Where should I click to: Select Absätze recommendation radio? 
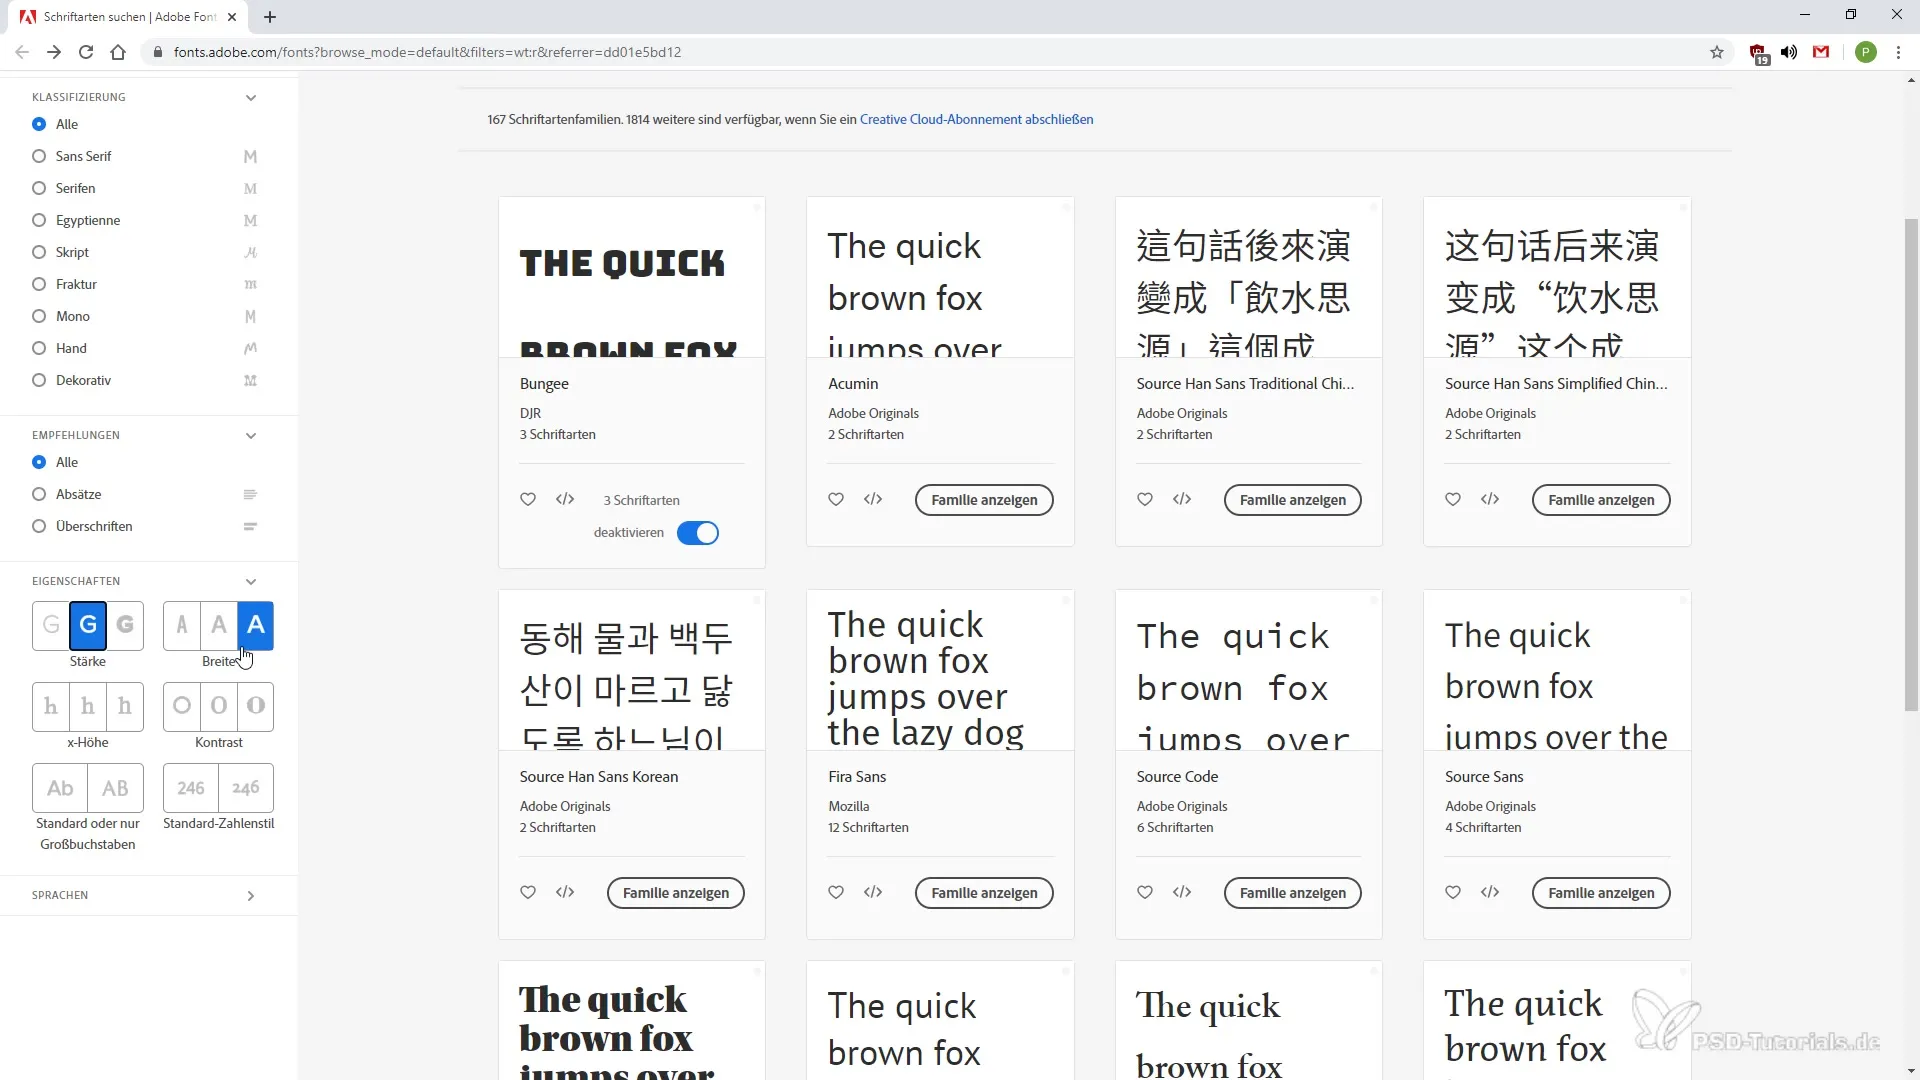tap(39, 494)
